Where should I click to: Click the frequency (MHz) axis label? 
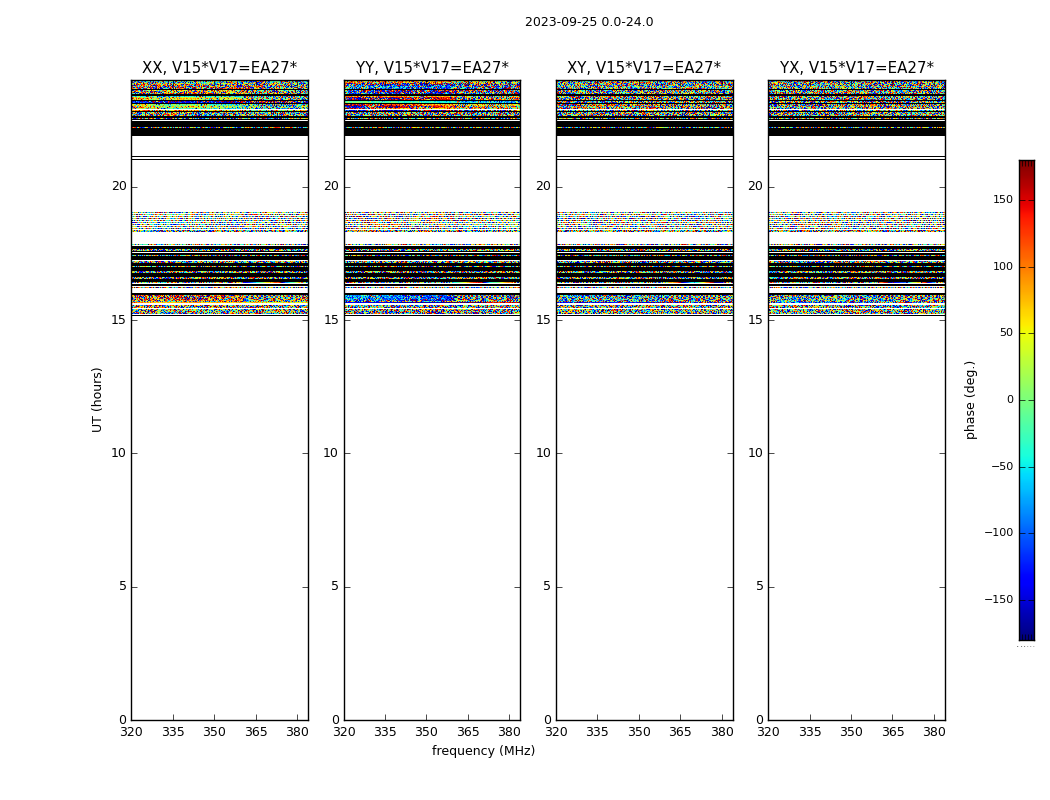pyautogui.click(x=483, y=750)
